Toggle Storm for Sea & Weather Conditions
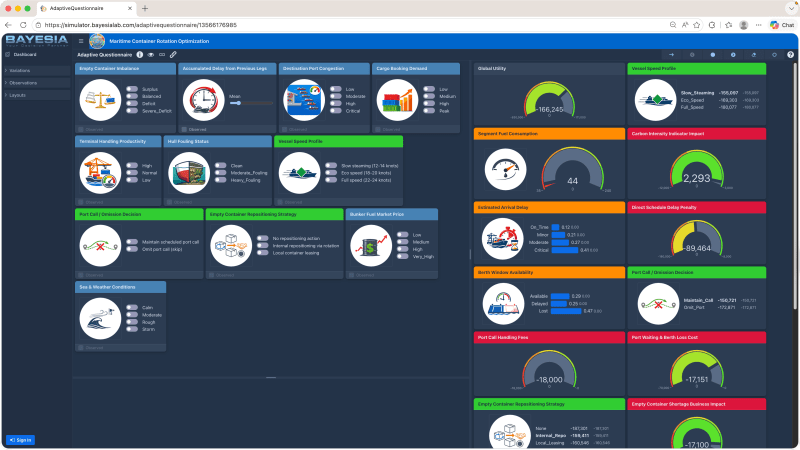800x450 pixels. (132, 329)
